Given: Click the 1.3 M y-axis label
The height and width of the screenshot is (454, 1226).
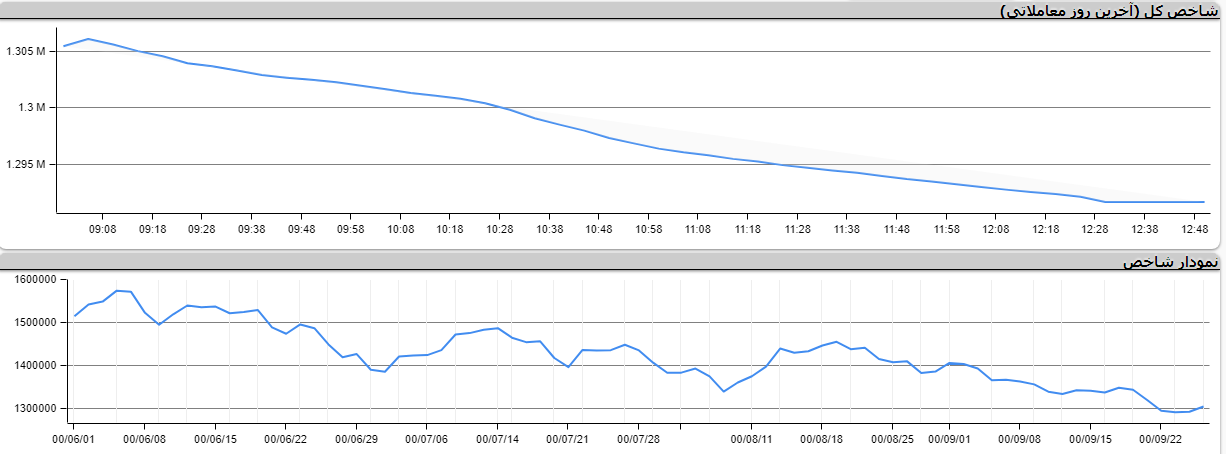Looking at the screenshot, I should (x=34, y=107).
